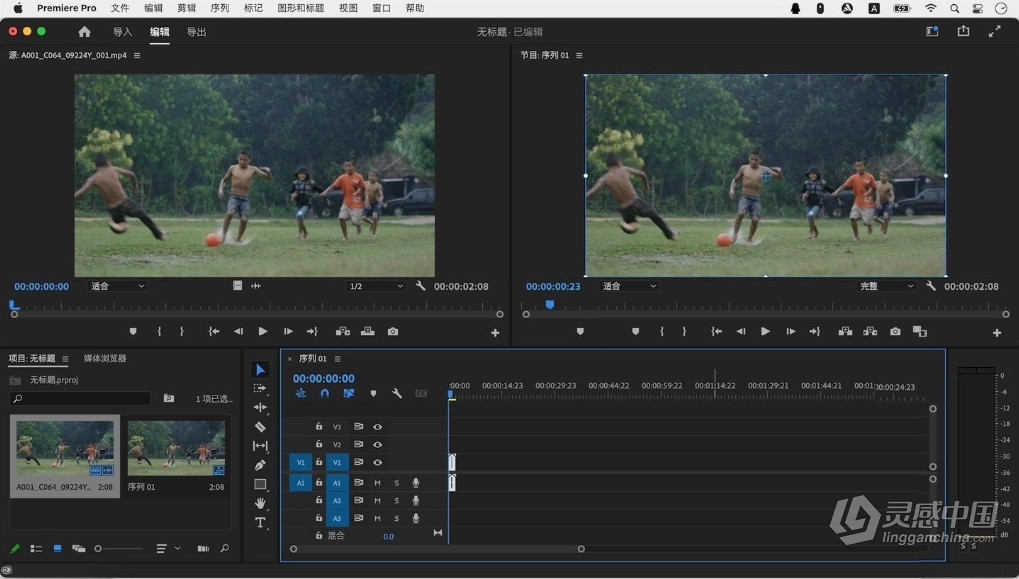Open Program monitor zoom level dropdown 适合
This screenshot has height=579, width=1019.
(628, 286)
